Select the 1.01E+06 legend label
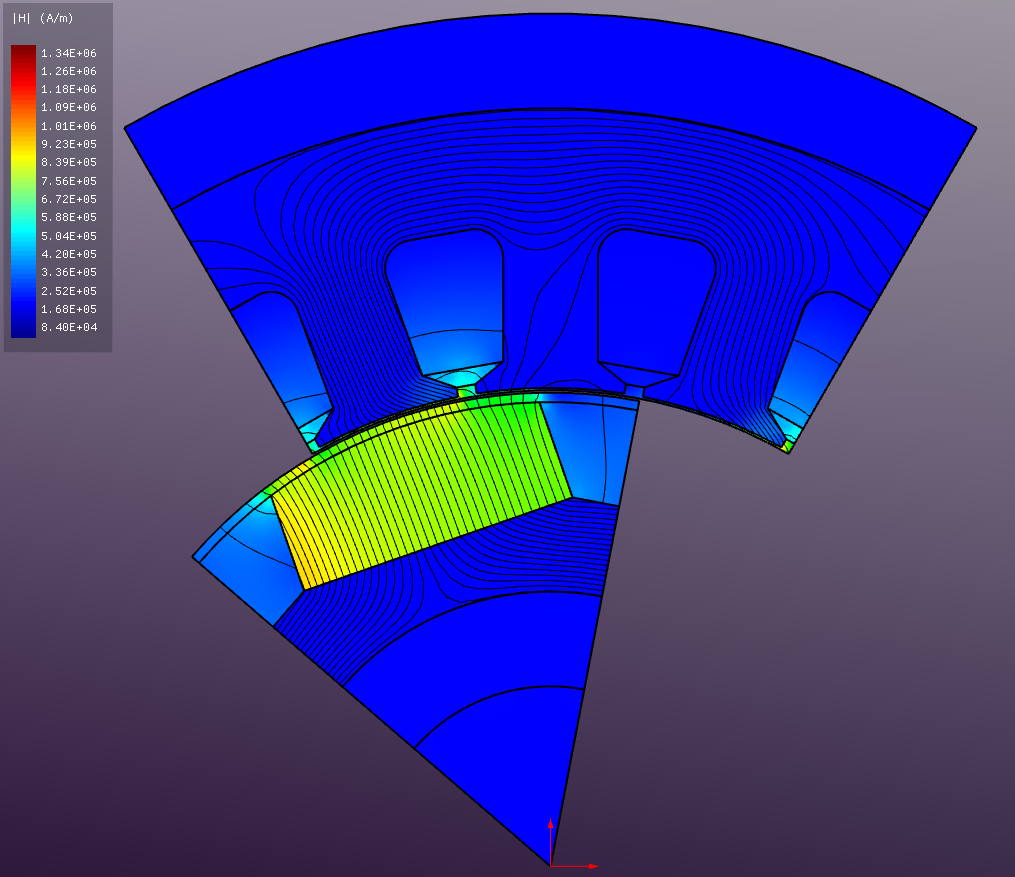This screenshot has width=1015, height=877. pyautogui.click(x=68, y=126)
